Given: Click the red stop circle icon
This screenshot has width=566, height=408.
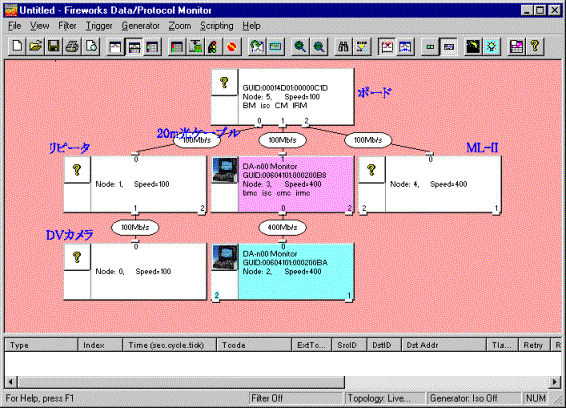Looking at the screenshot, I should pyautogui.click(x=232, y=47).
